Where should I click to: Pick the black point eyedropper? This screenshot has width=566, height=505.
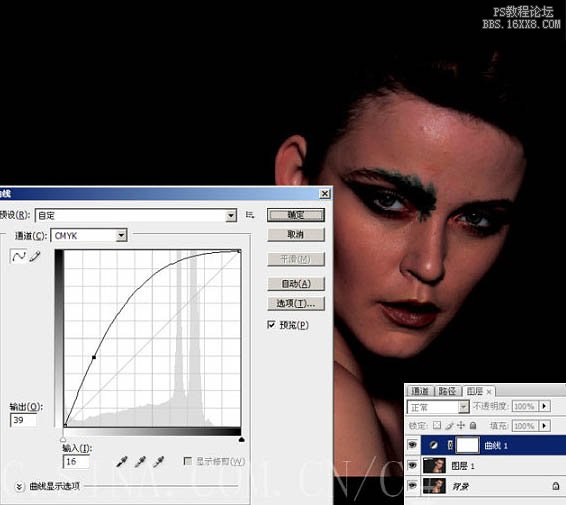(122, 461)
